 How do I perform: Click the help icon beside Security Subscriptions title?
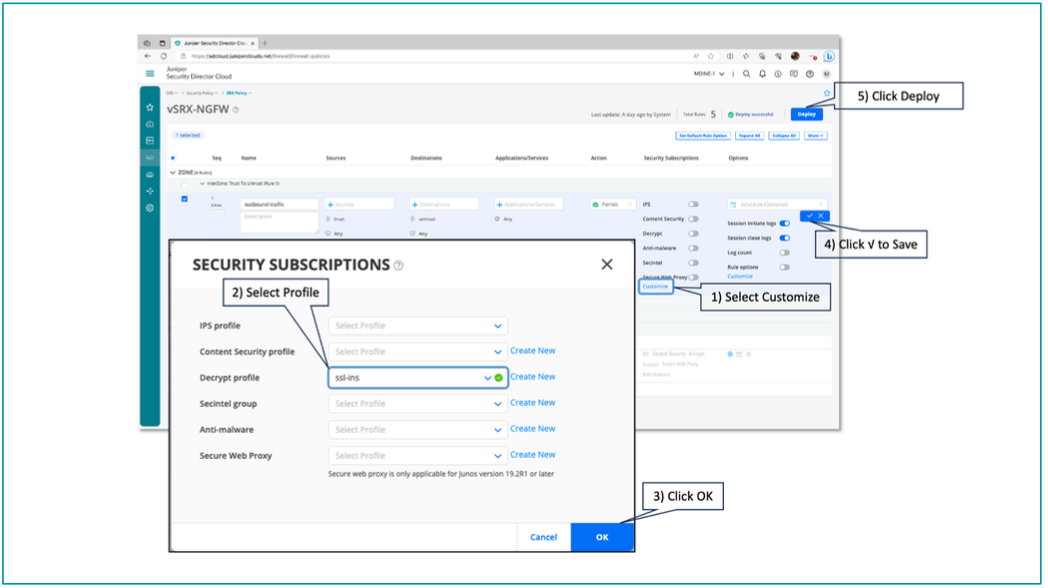coord(399,266)
